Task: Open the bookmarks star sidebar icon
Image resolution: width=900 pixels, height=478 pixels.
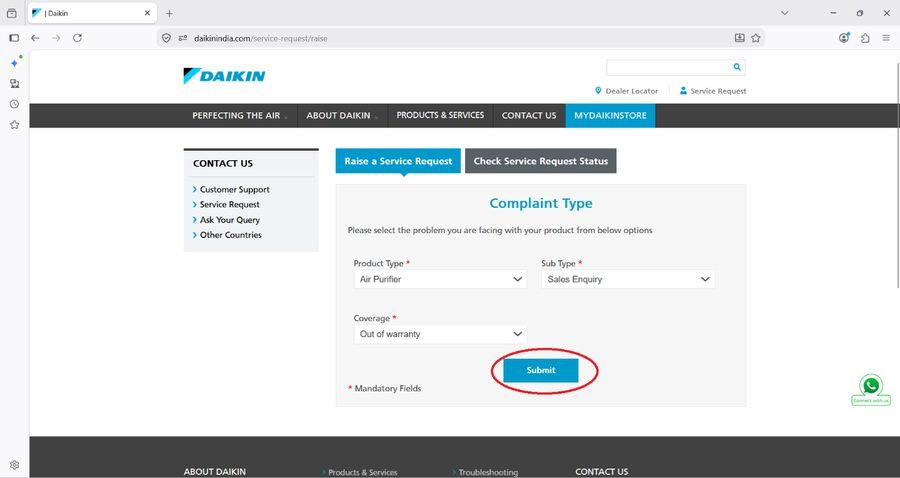Action: point(14,125)
